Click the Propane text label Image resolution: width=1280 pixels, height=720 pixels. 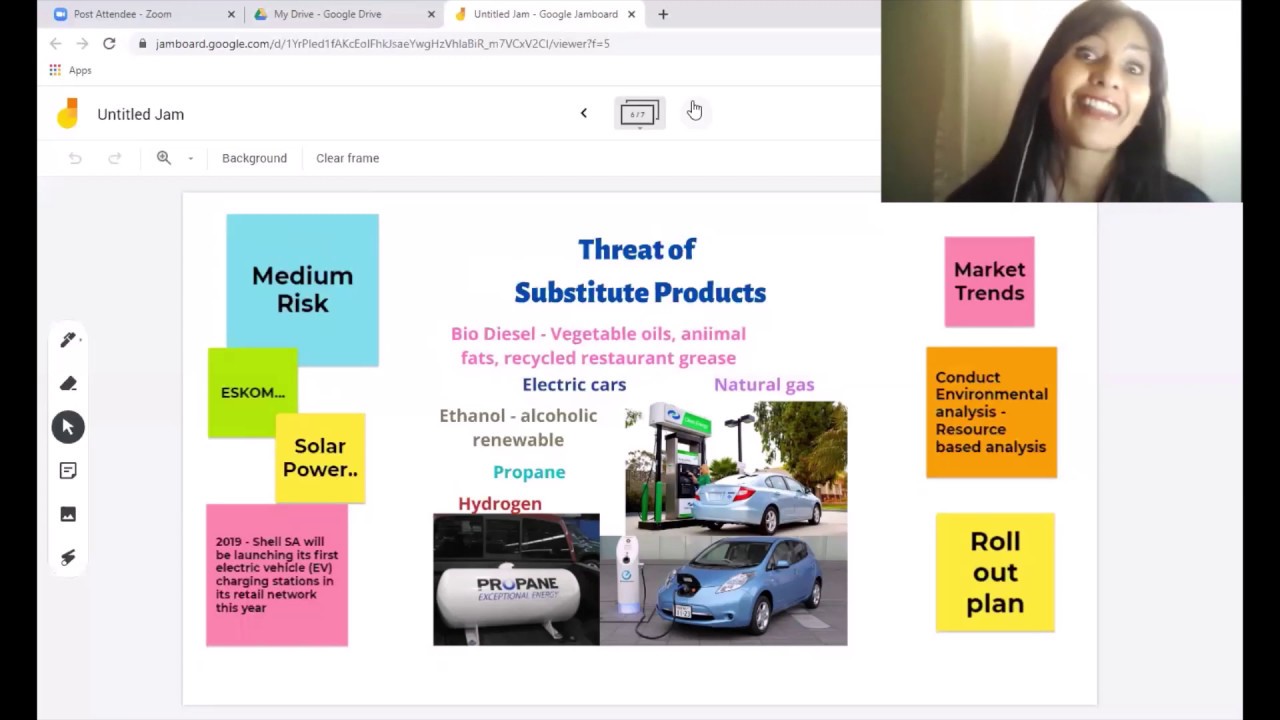point(529,472)
